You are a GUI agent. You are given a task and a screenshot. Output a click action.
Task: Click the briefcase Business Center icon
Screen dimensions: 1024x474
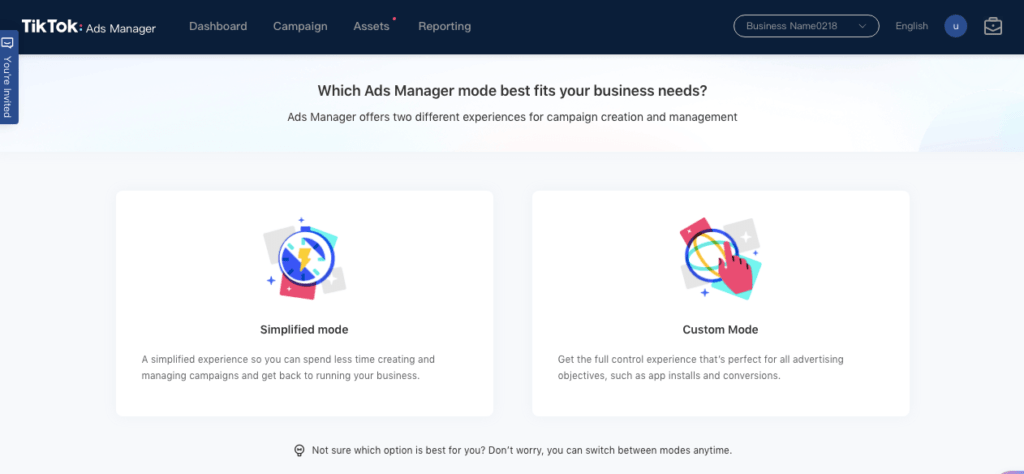(x=993, y=26)
